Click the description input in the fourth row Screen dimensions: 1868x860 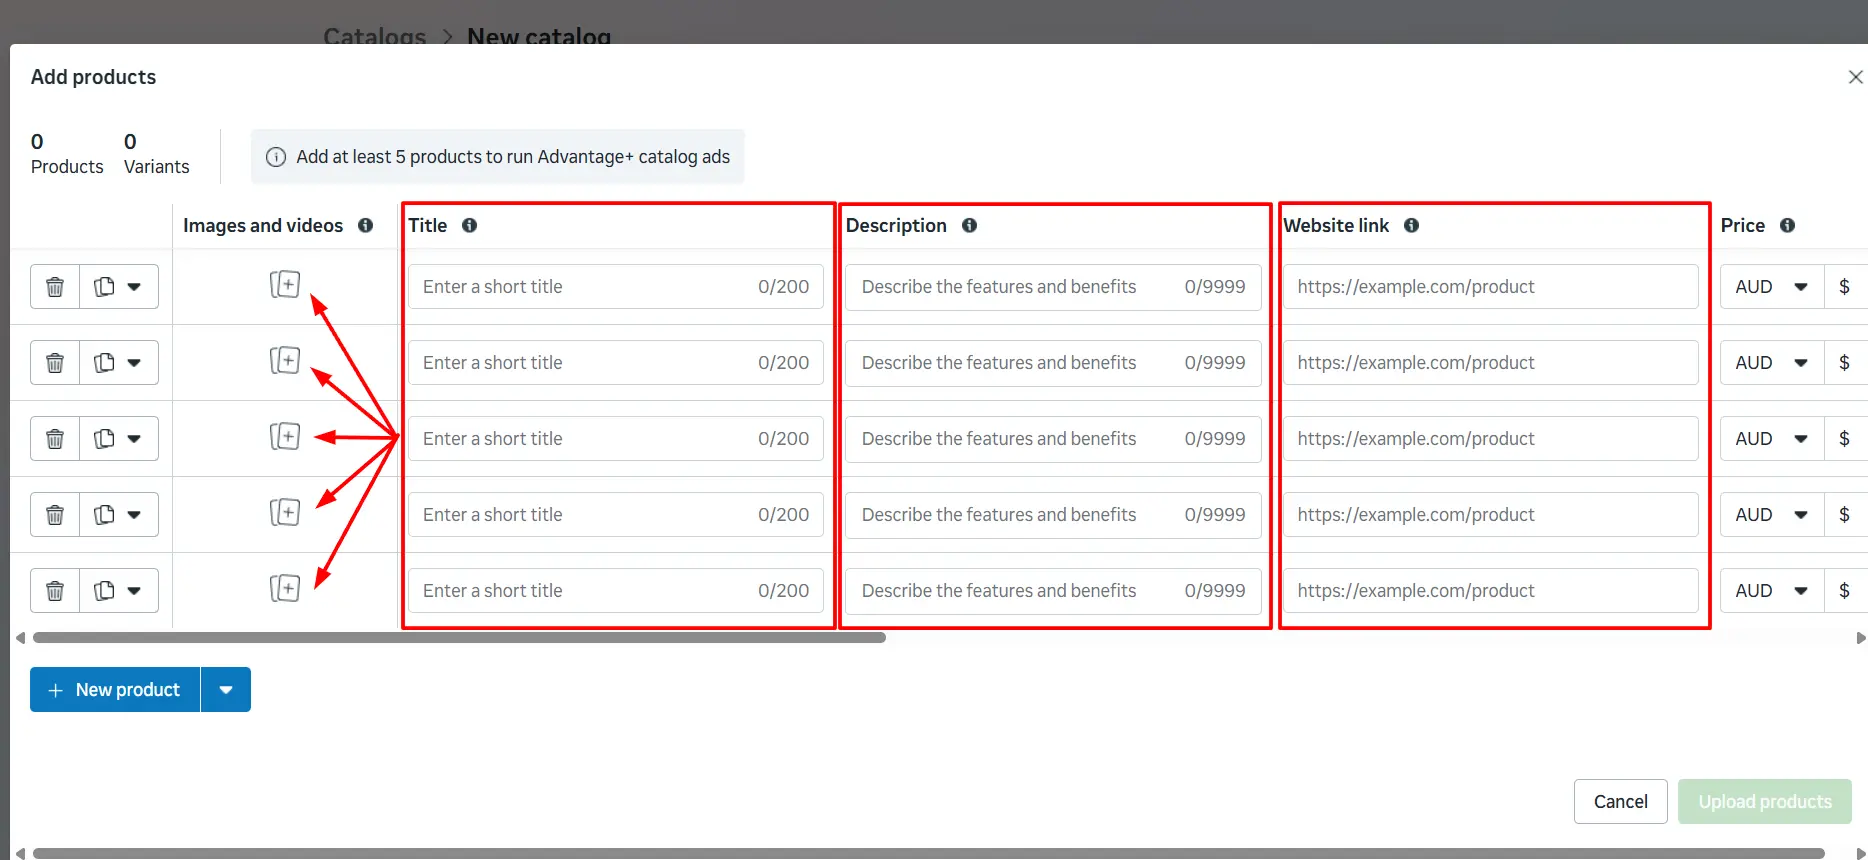[1053, 515]
